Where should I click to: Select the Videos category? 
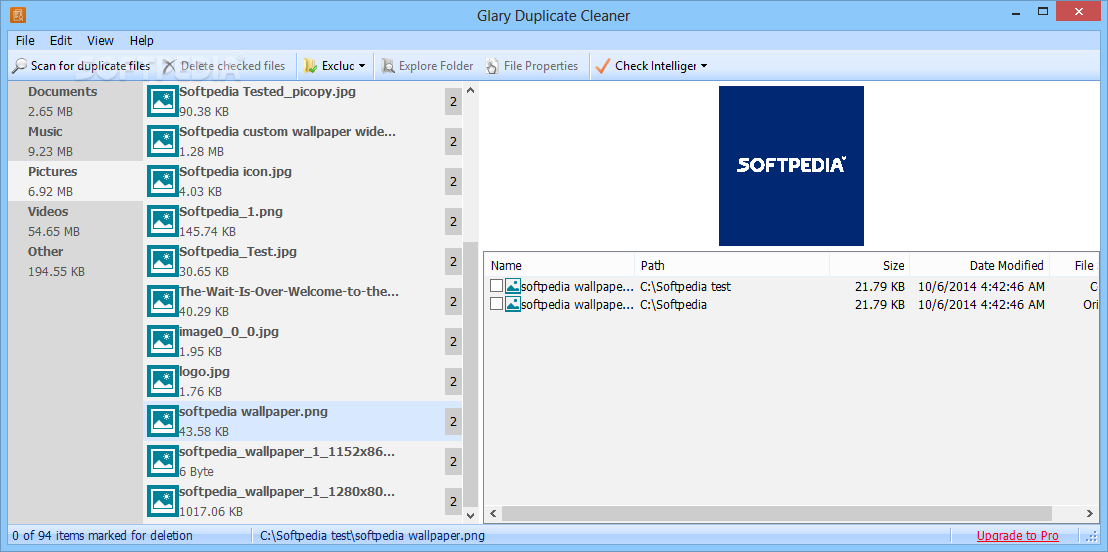tap(76, 221)
